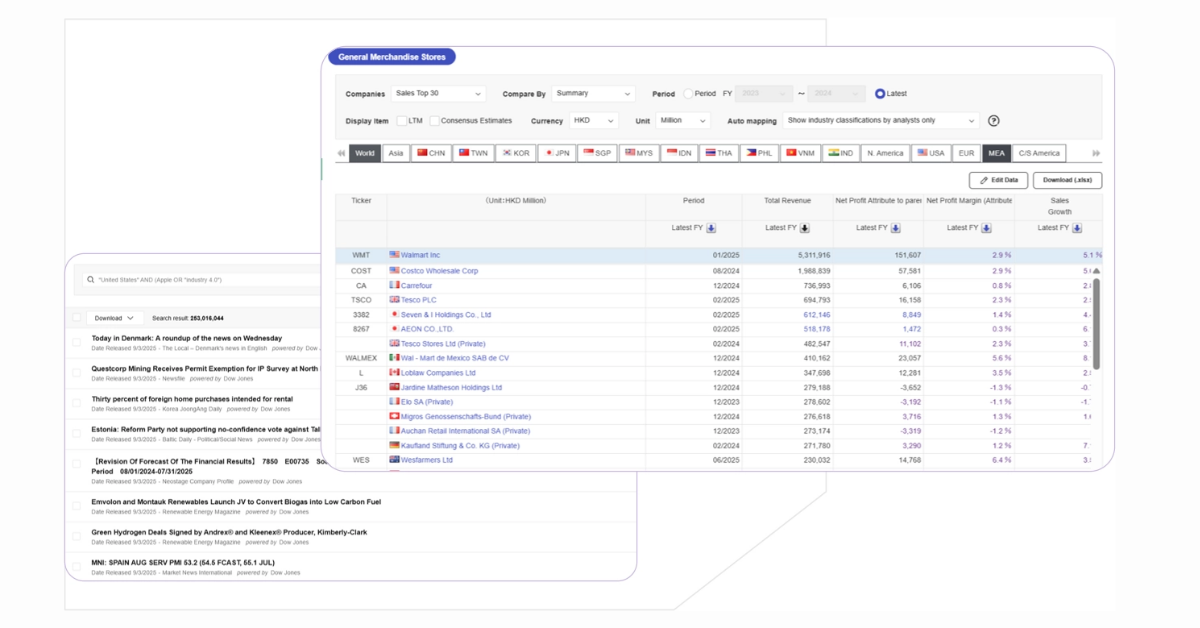Switch to the CHN country tab
This screenshot has height=628, width=1200.
coord(432,153)
